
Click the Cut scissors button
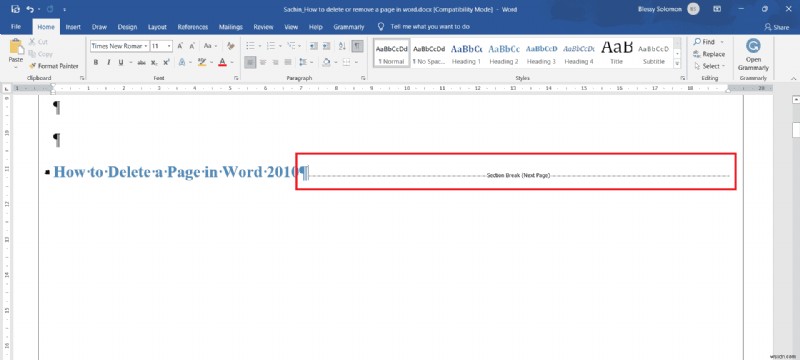(38, 42)
